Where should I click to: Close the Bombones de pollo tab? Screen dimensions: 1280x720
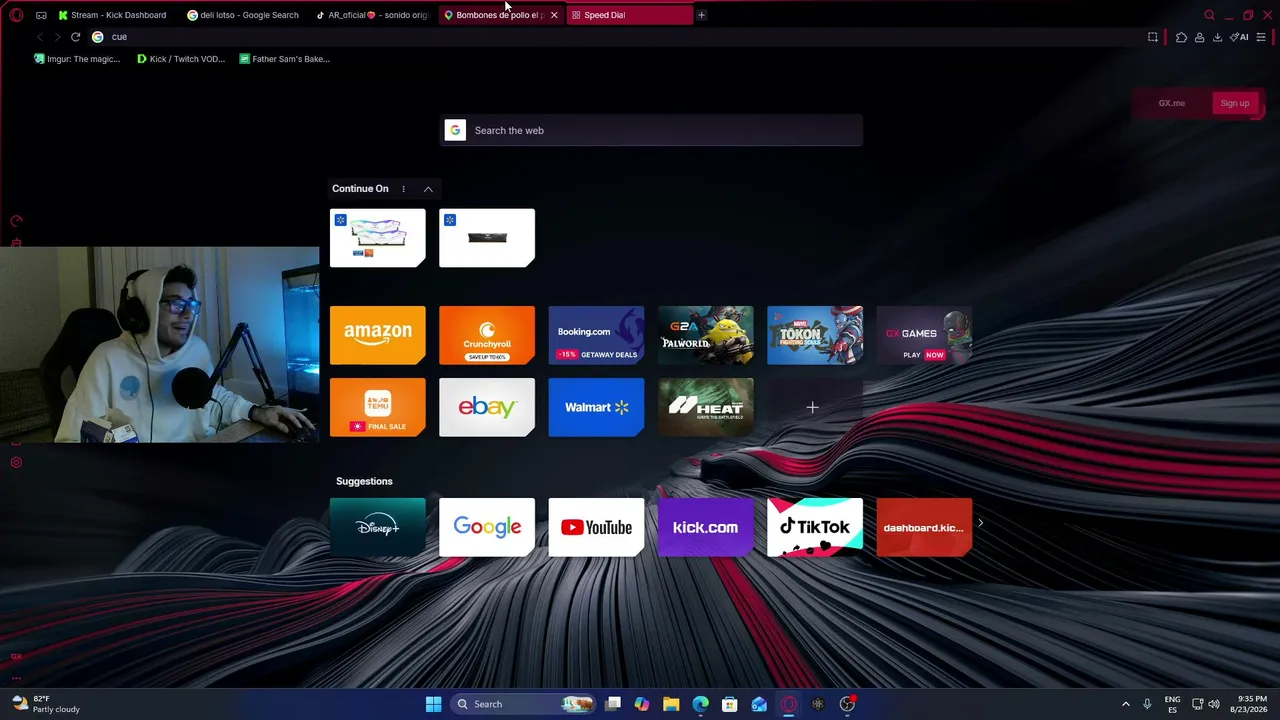point(554,15)
